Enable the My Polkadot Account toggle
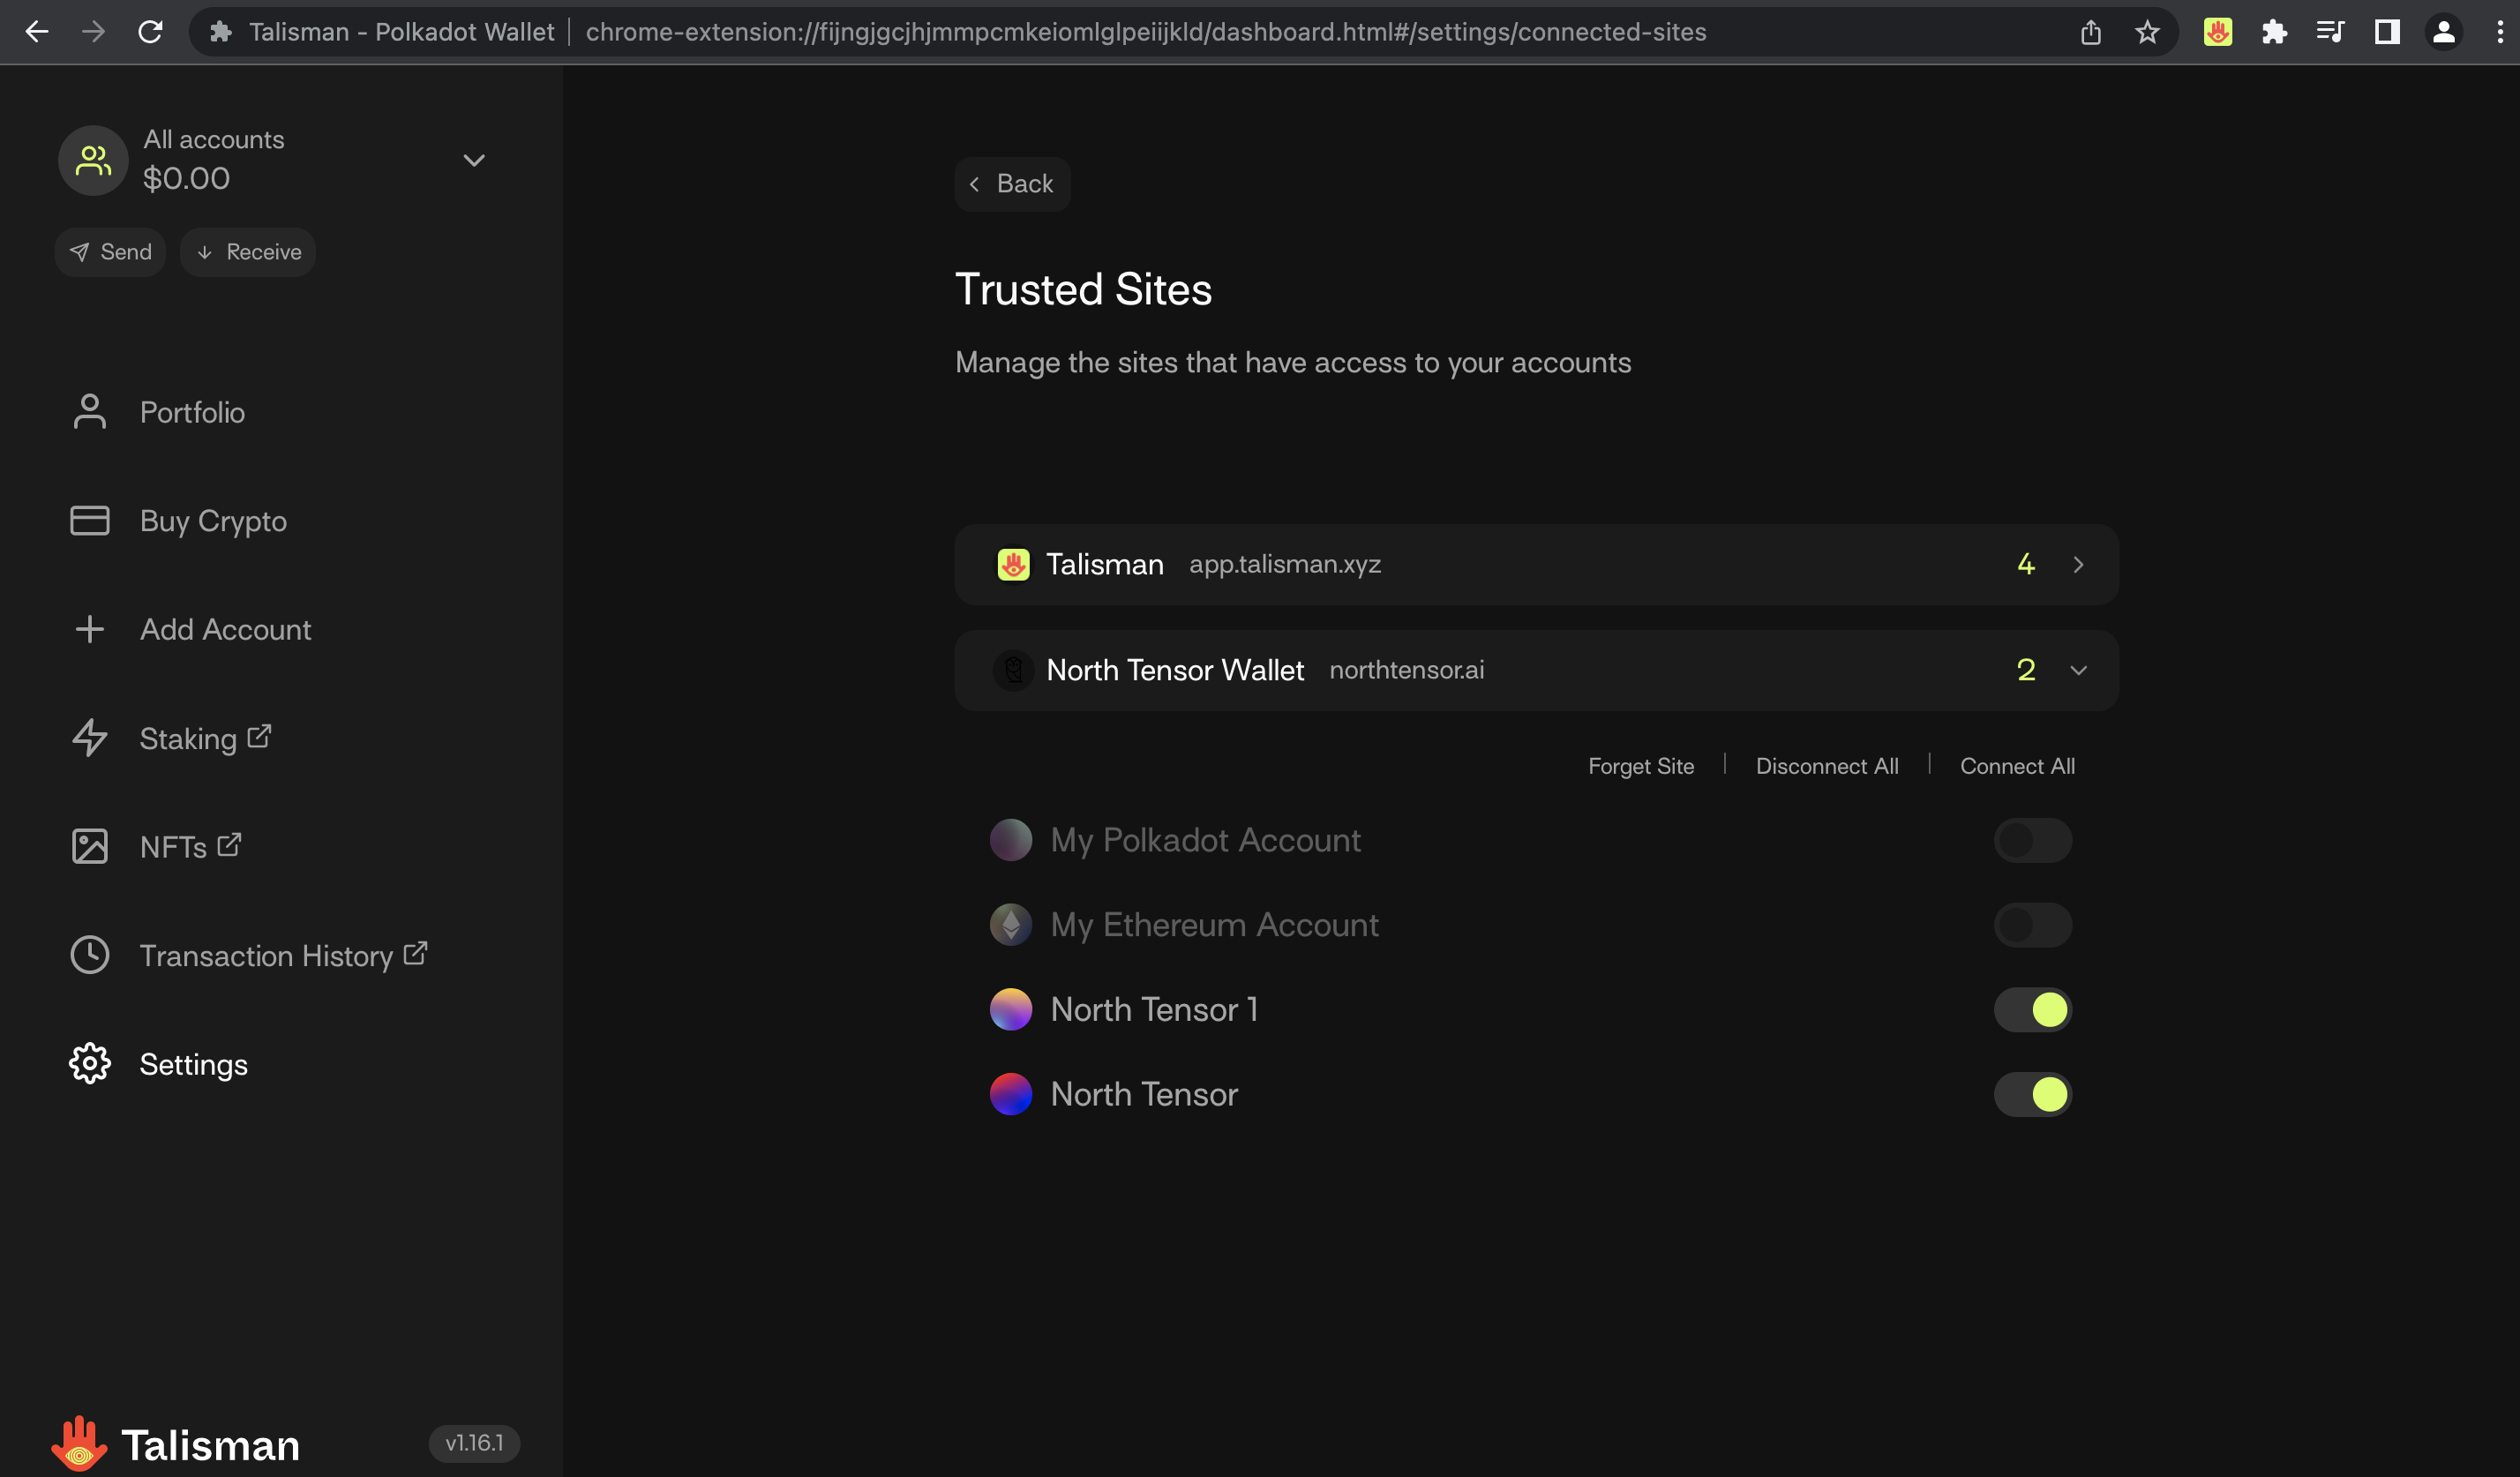2520x1477 pixels. pyautogui.click(x=2033, y=840)
